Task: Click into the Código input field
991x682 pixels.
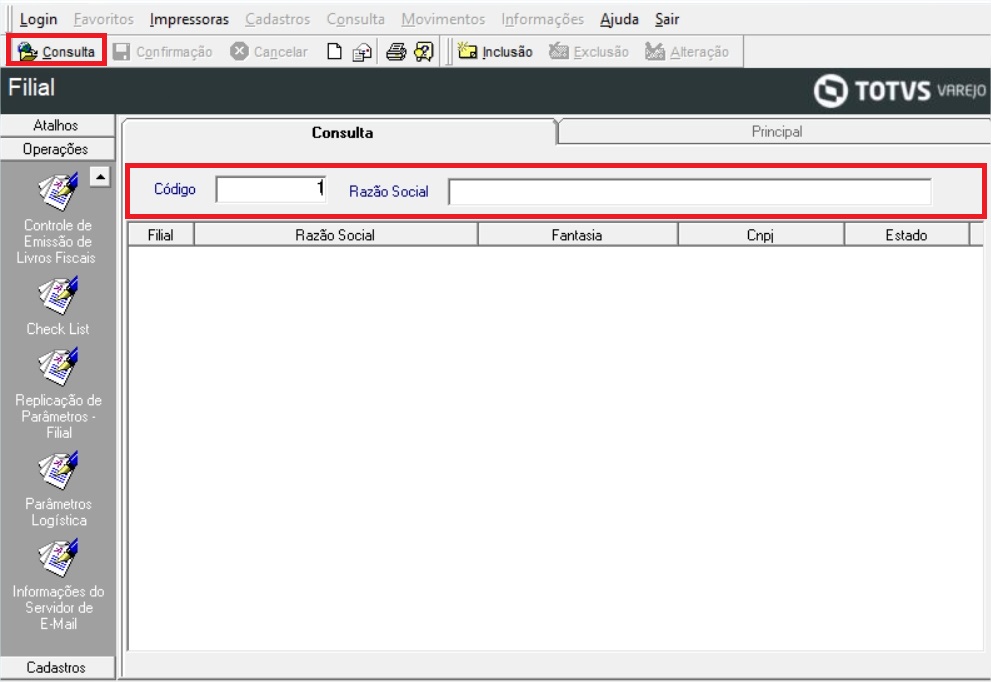Action: (271, 190)
